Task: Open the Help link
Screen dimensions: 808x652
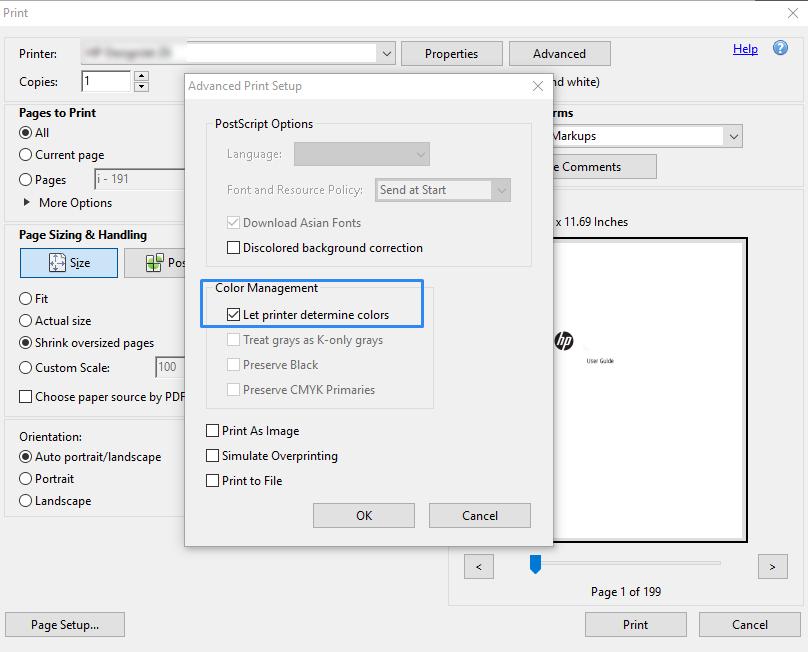Action: [745, 49]
